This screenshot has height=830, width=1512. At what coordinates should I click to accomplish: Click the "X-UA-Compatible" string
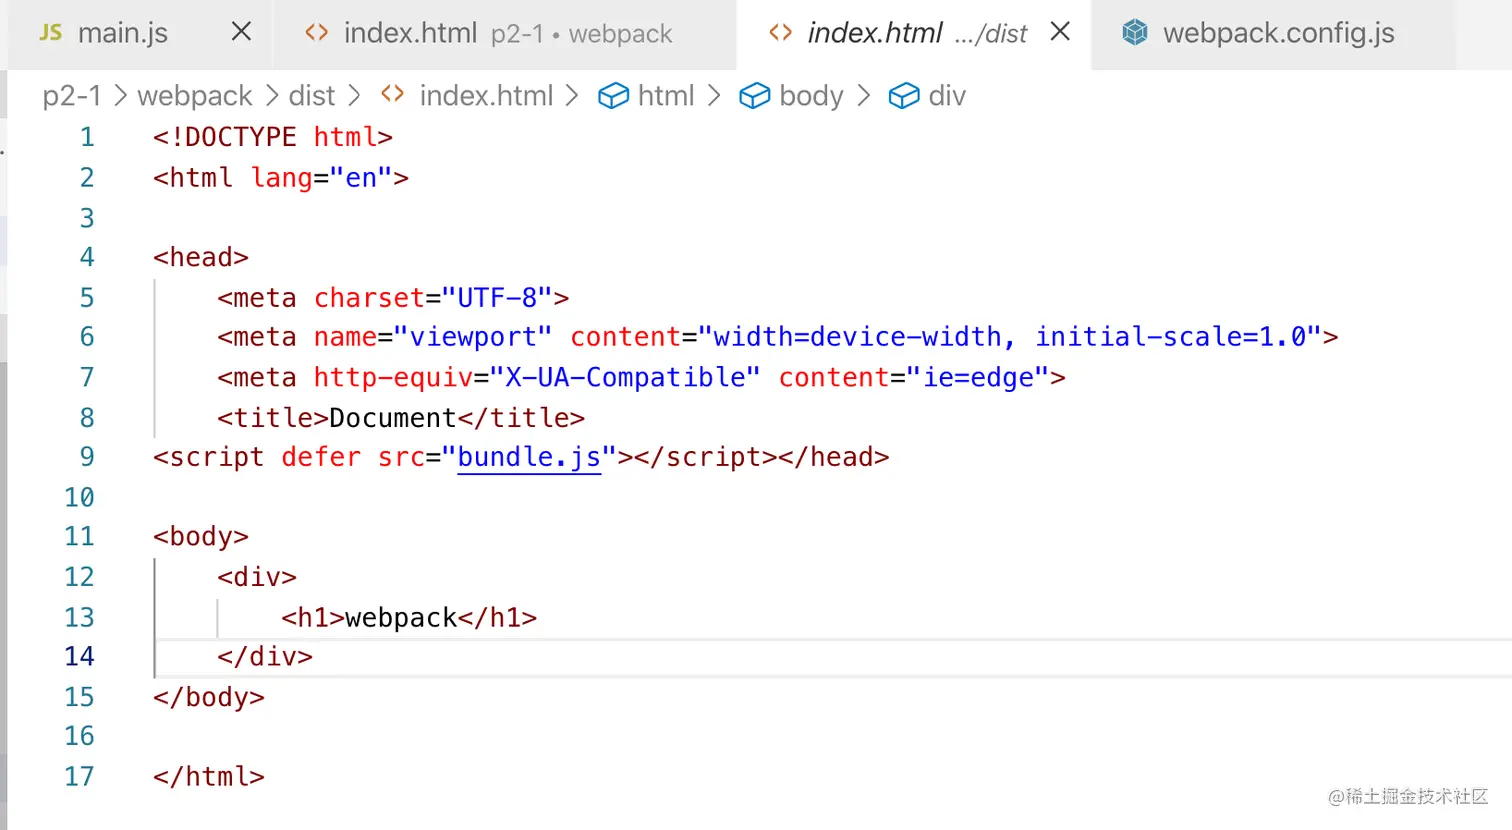point(625,378)
